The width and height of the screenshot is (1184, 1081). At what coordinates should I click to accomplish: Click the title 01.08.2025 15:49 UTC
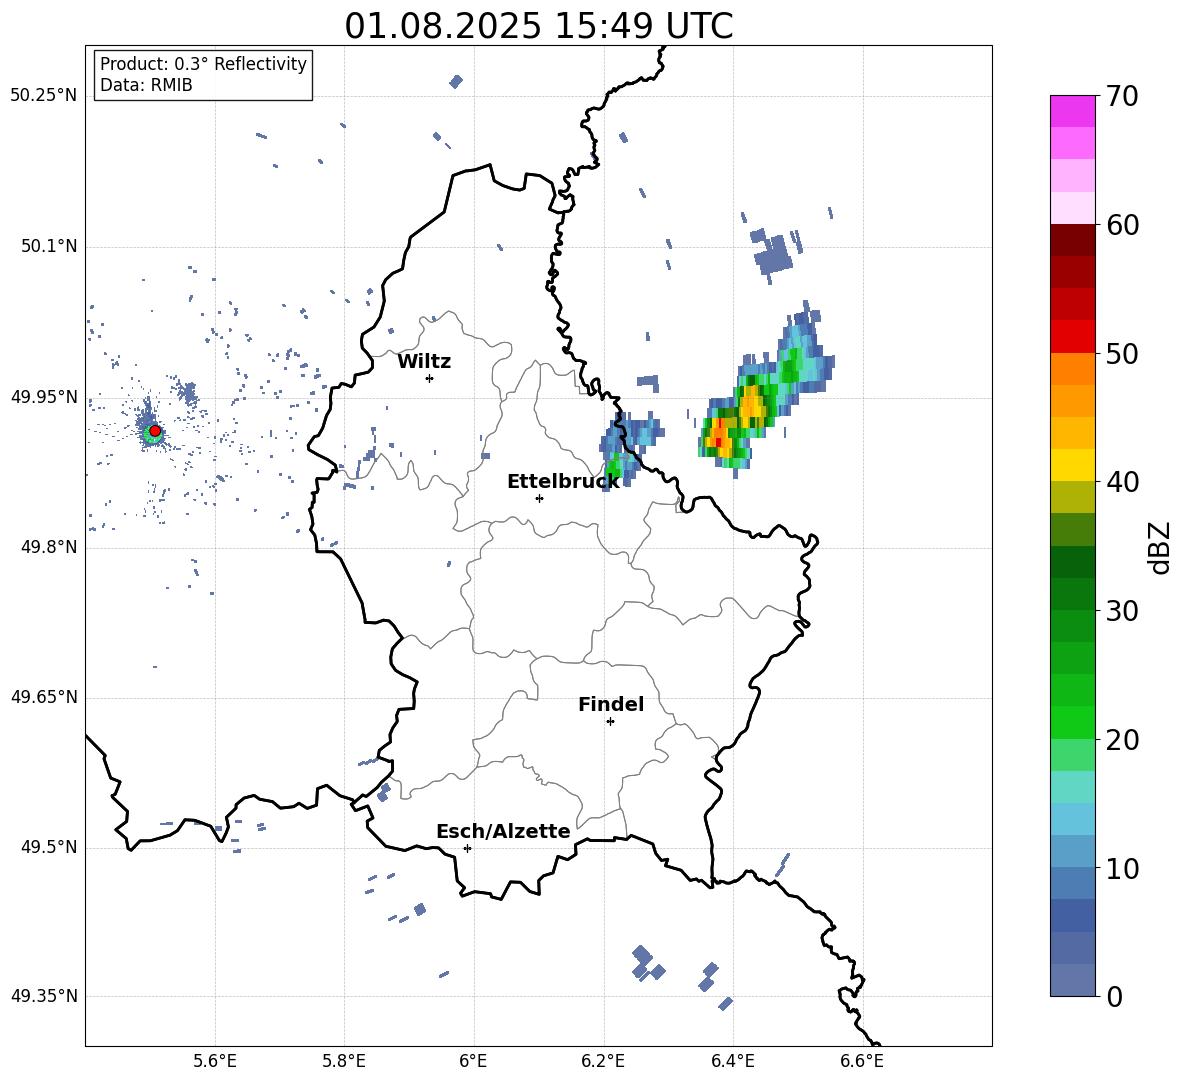pos(539,26)
